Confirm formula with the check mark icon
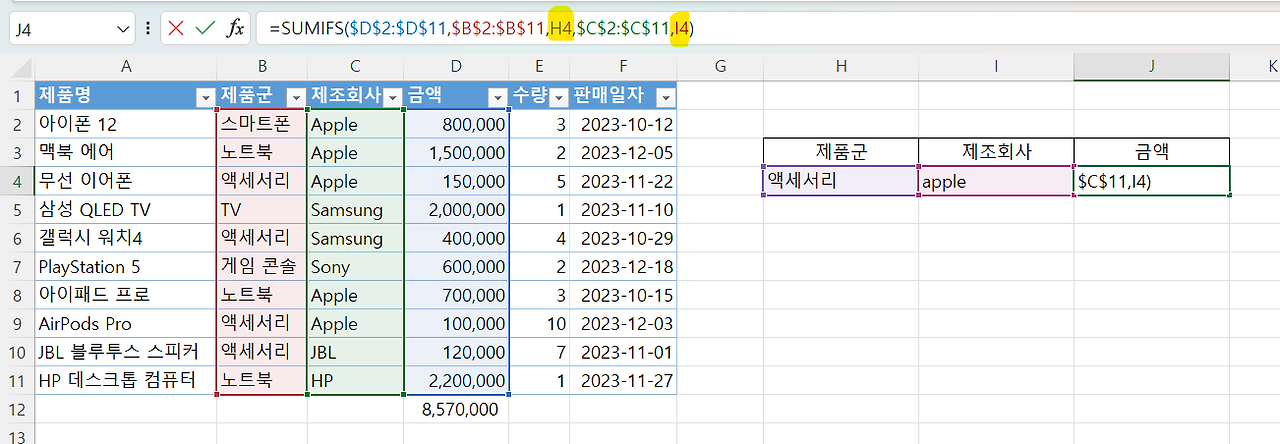The width and height of the screenshot is (1280, 444). tap(205, 29)
